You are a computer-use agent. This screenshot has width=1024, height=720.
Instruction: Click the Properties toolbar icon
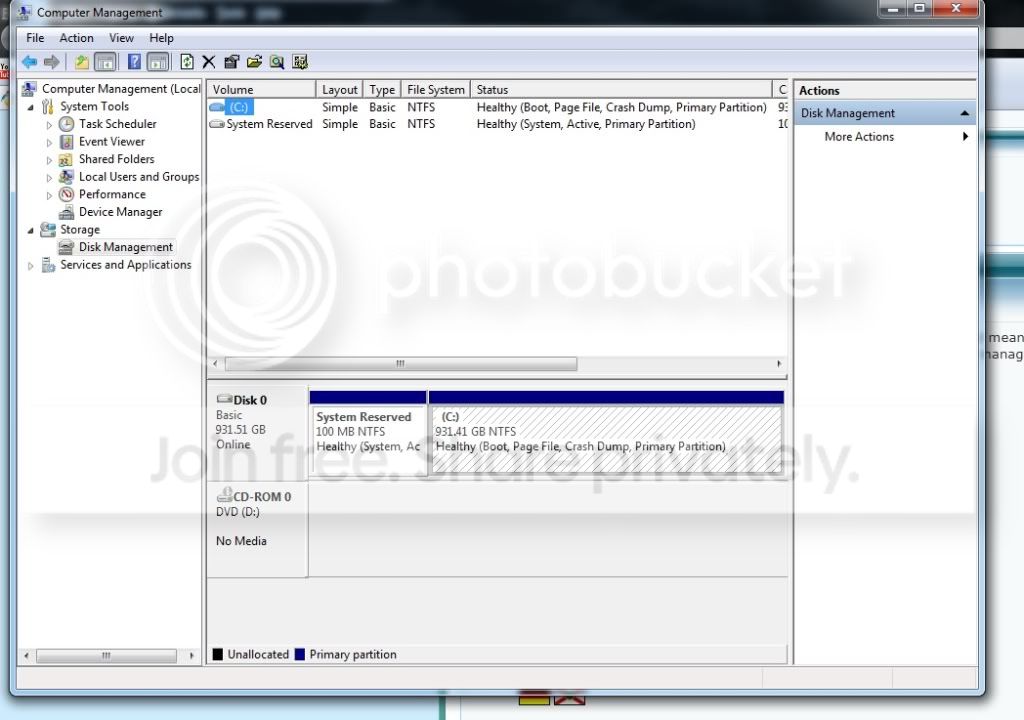point(231,62)
